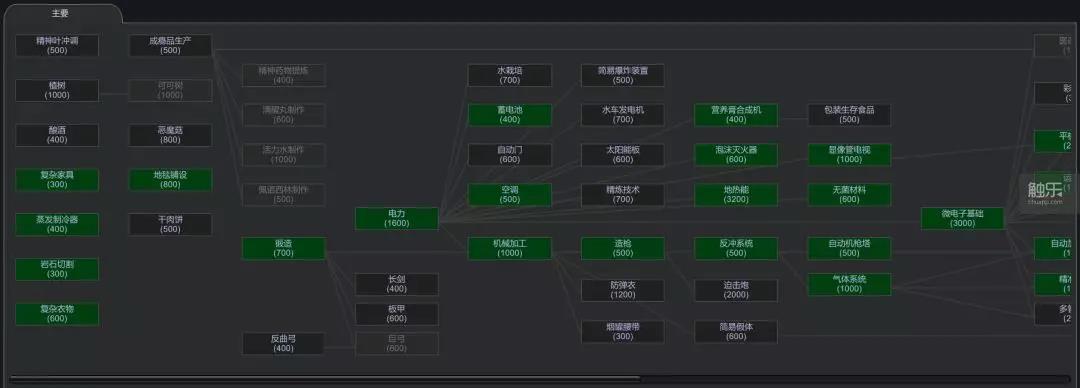This screenshot has height=388, width=1080.
Task: Select the 干肉饼 (500) research node
Action: 170,224
